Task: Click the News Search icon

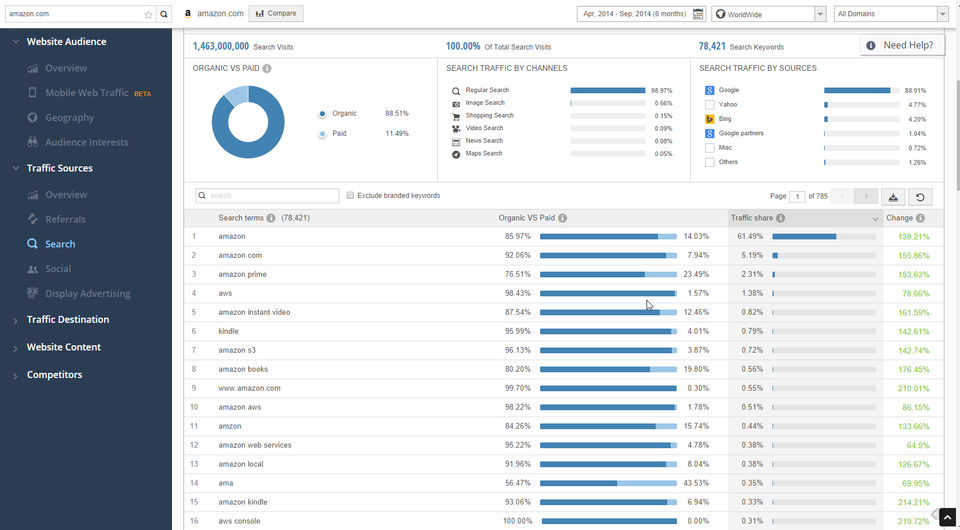Action: [x=456, y=141]
